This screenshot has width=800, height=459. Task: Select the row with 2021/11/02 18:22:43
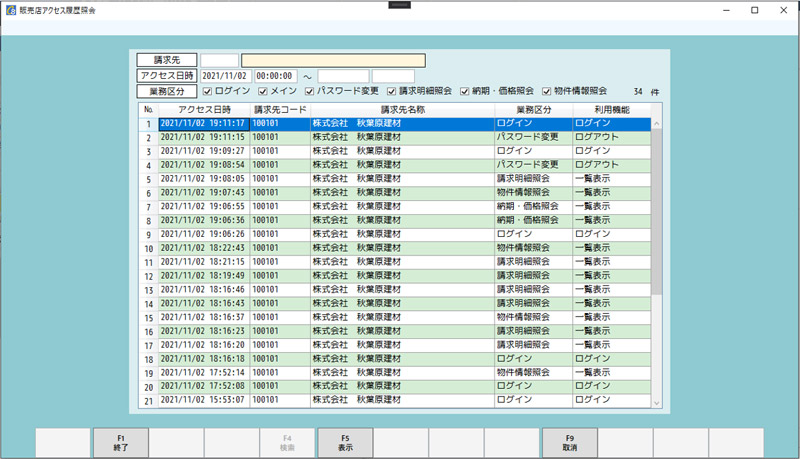pyautogui.click(x=395, y=248)
